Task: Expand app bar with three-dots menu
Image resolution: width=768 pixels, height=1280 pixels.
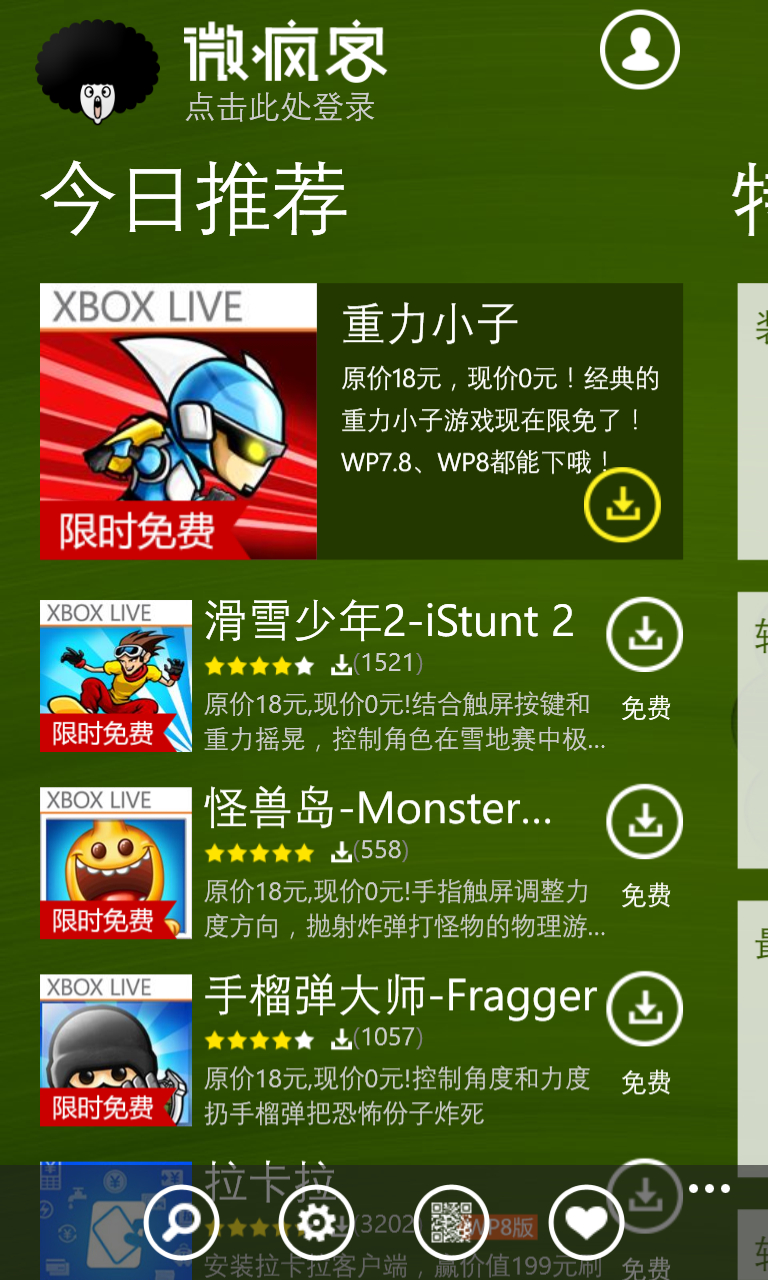Action: tap(710, 1189)
